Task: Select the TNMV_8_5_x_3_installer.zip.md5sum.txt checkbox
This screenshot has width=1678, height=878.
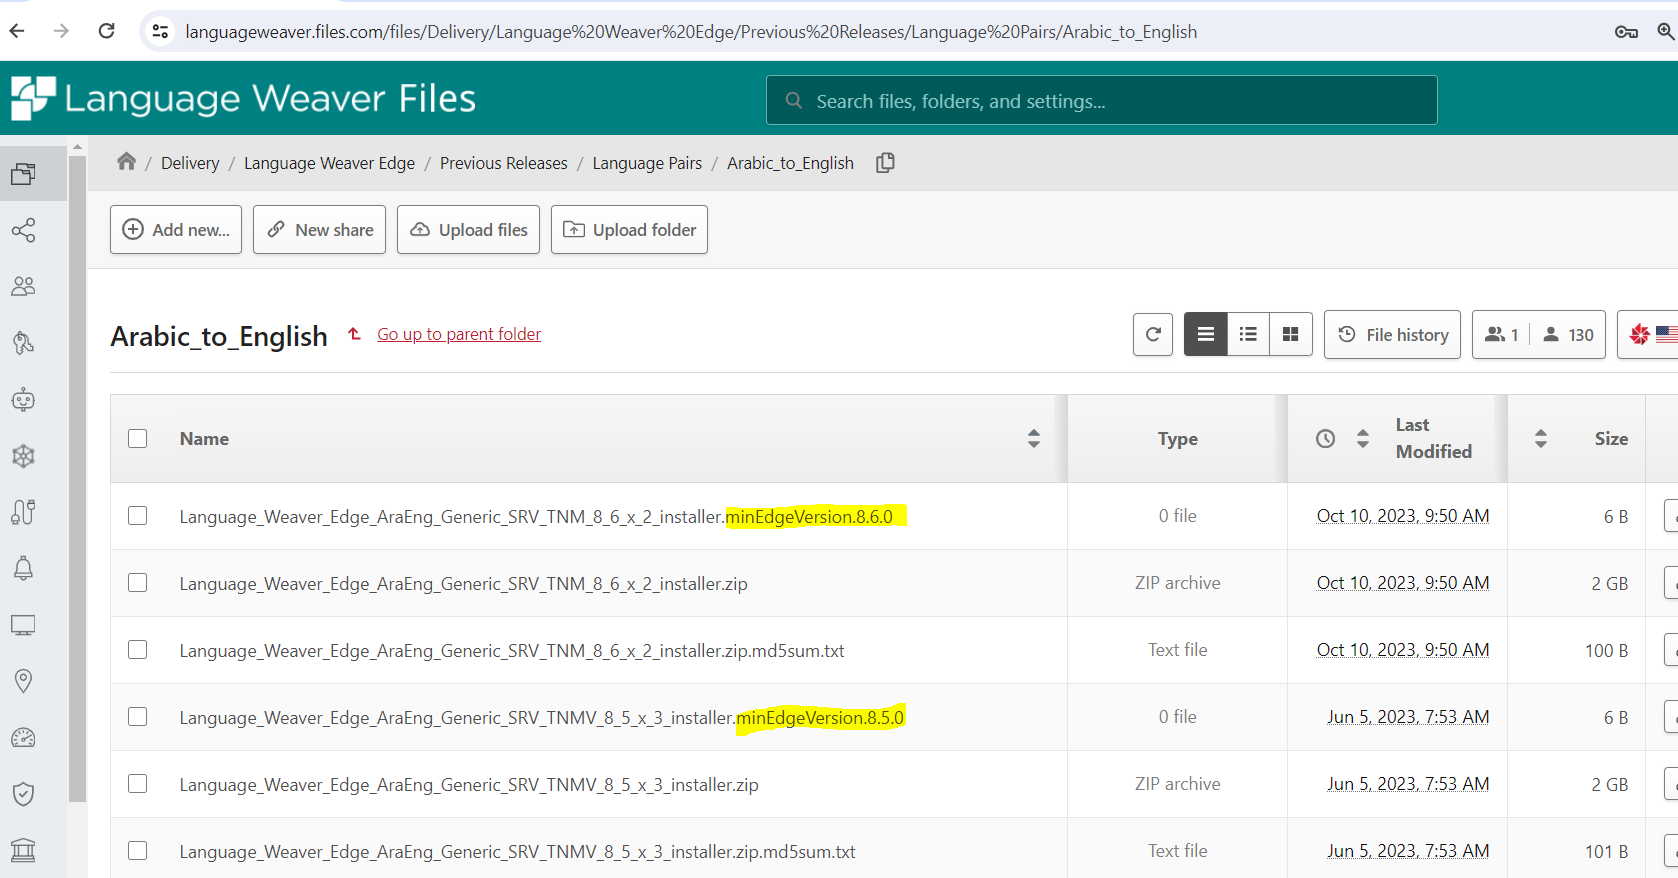Action: 138,850
